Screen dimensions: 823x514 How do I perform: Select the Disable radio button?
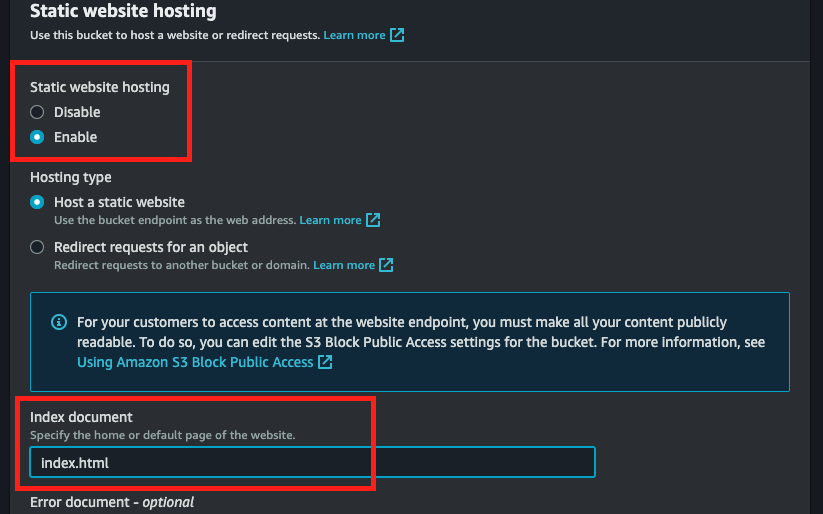pyautogui.click(x=37, y=112)
